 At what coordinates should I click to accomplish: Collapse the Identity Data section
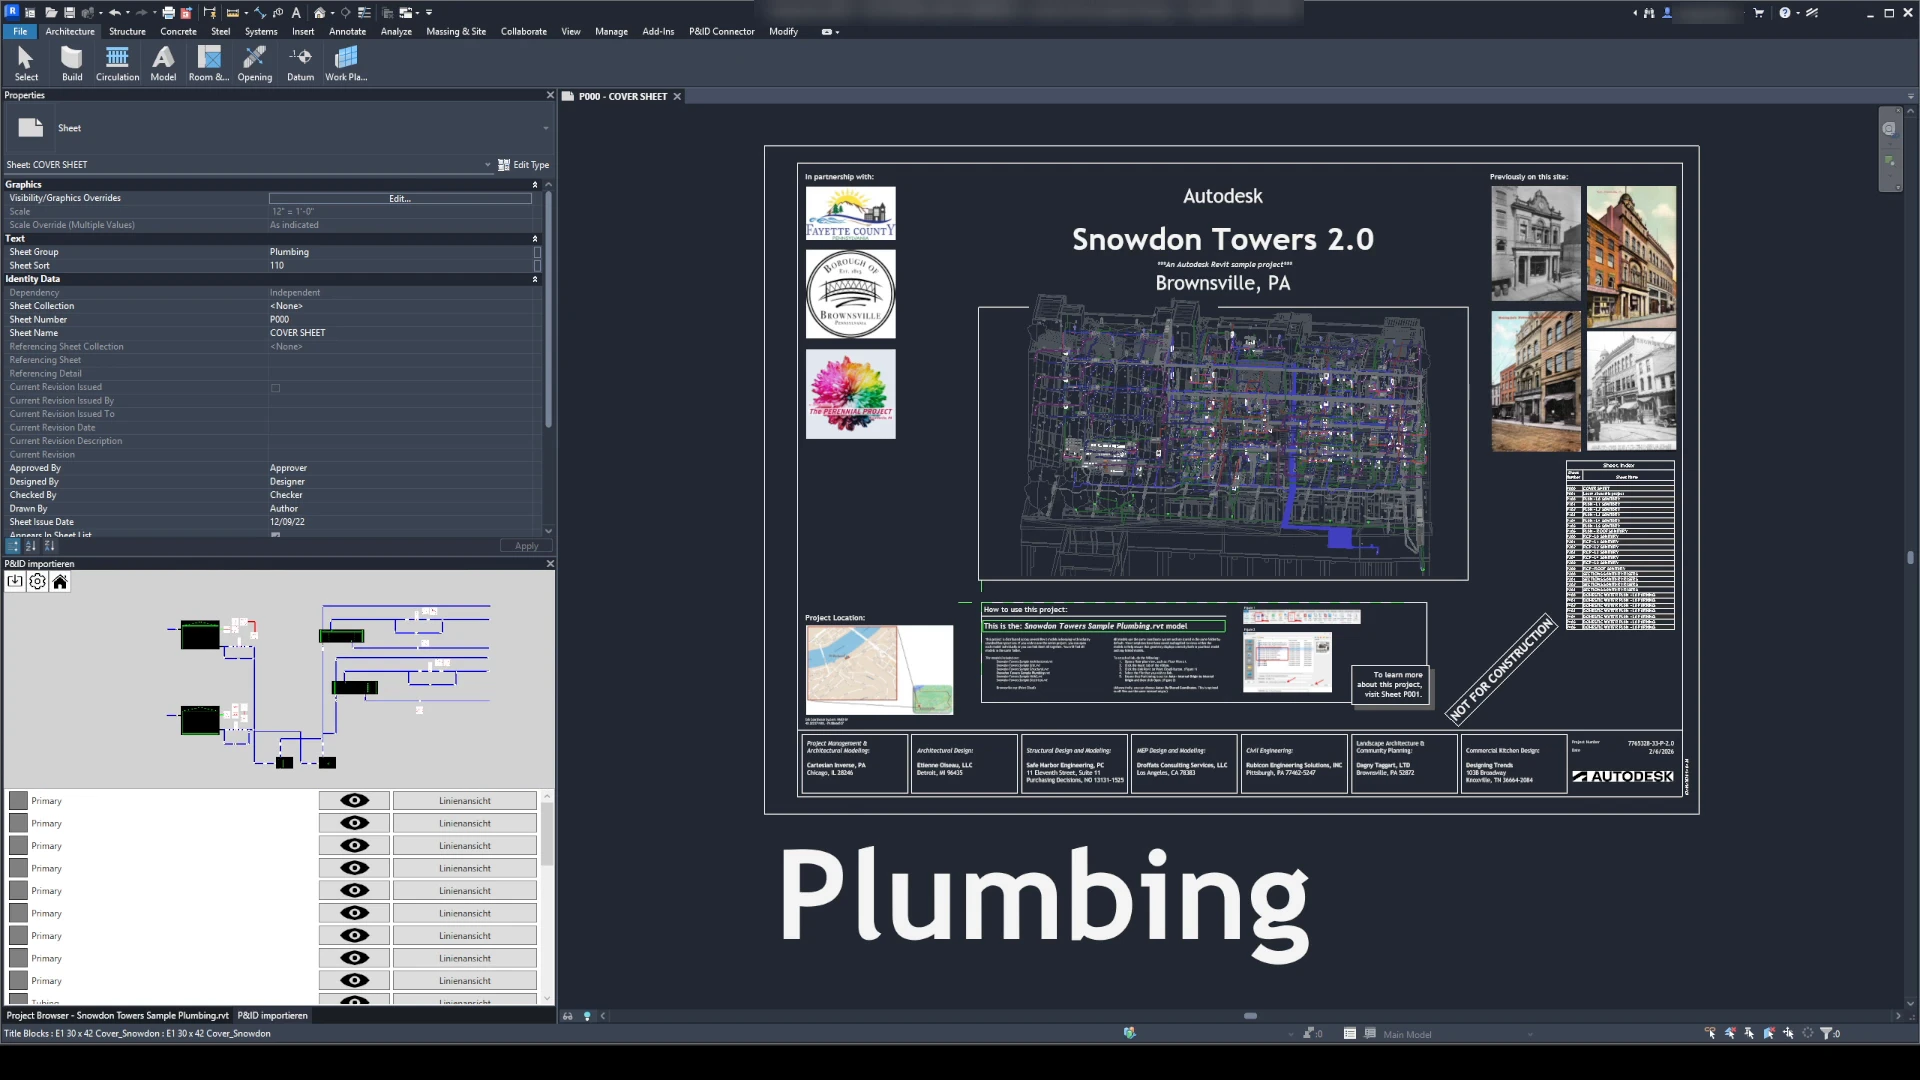coord(535,280)
